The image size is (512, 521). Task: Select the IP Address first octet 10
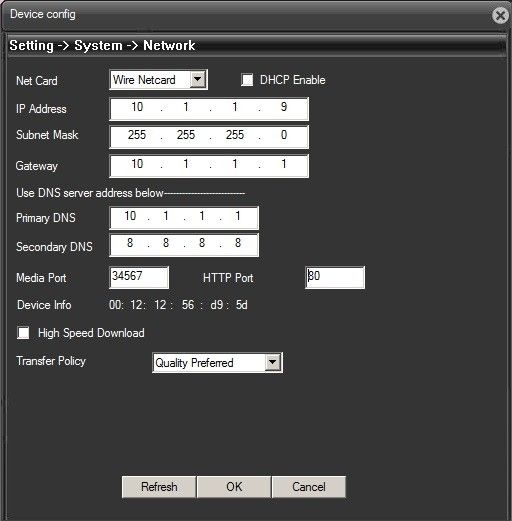click(x=137, y=107)
